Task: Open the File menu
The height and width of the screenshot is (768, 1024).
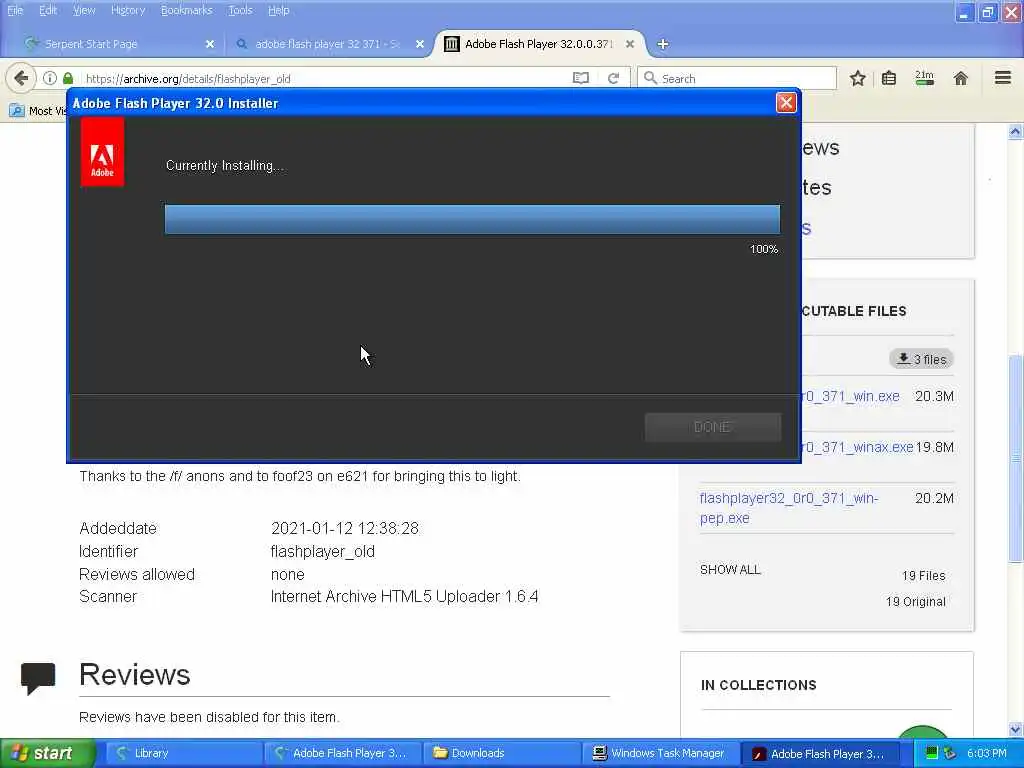Action: (15, 10)
